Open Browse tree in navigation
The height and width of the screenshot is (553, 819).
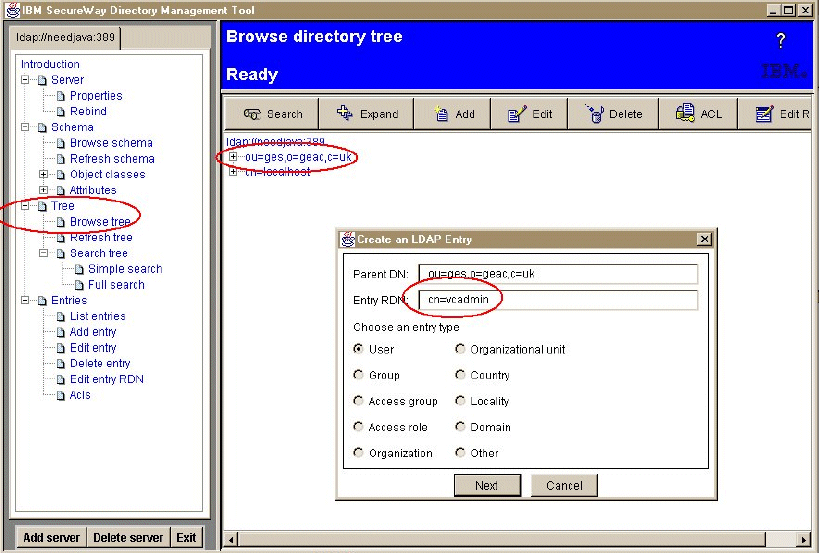pos(100,222)
